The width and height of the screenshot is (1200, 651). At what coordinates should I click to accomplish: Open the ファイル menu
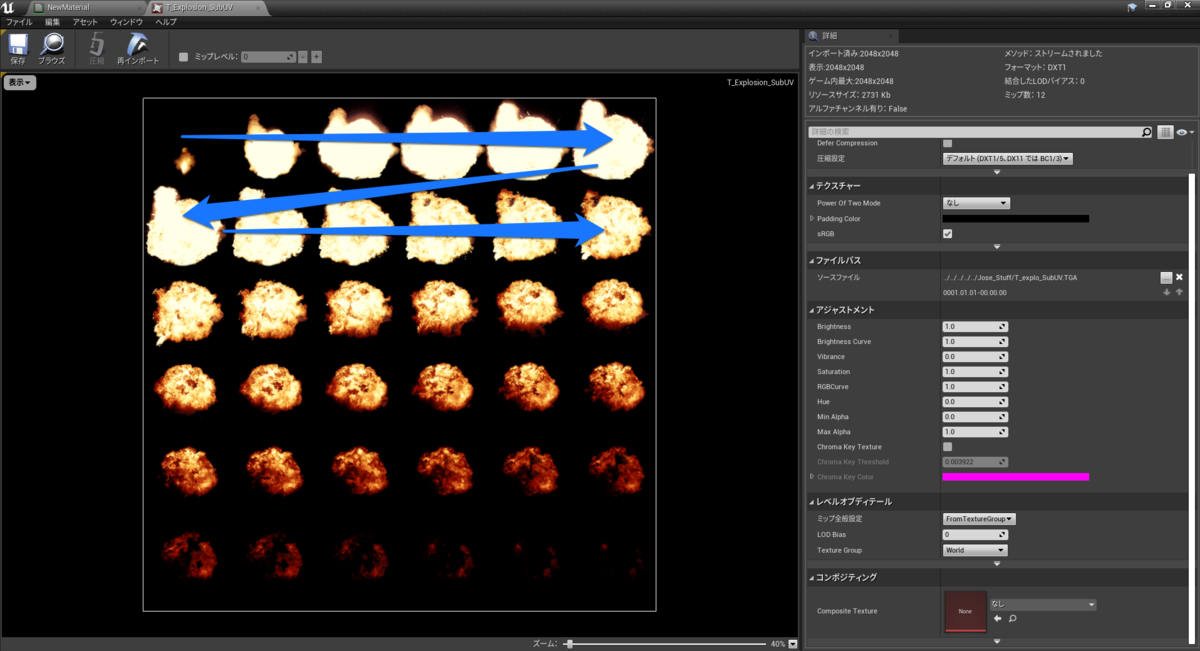pos(19,21)
